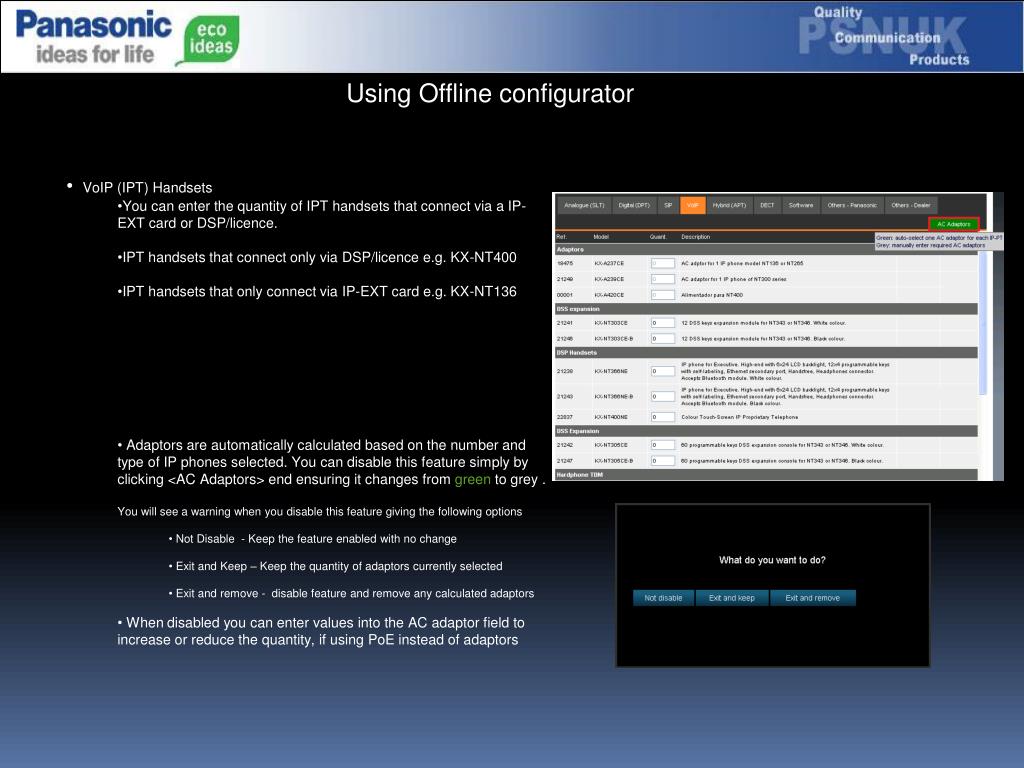The height and width of the screenshot is (768, 1024).
Task: Click the DSP Handsets section header
Action: click(766, 353)
